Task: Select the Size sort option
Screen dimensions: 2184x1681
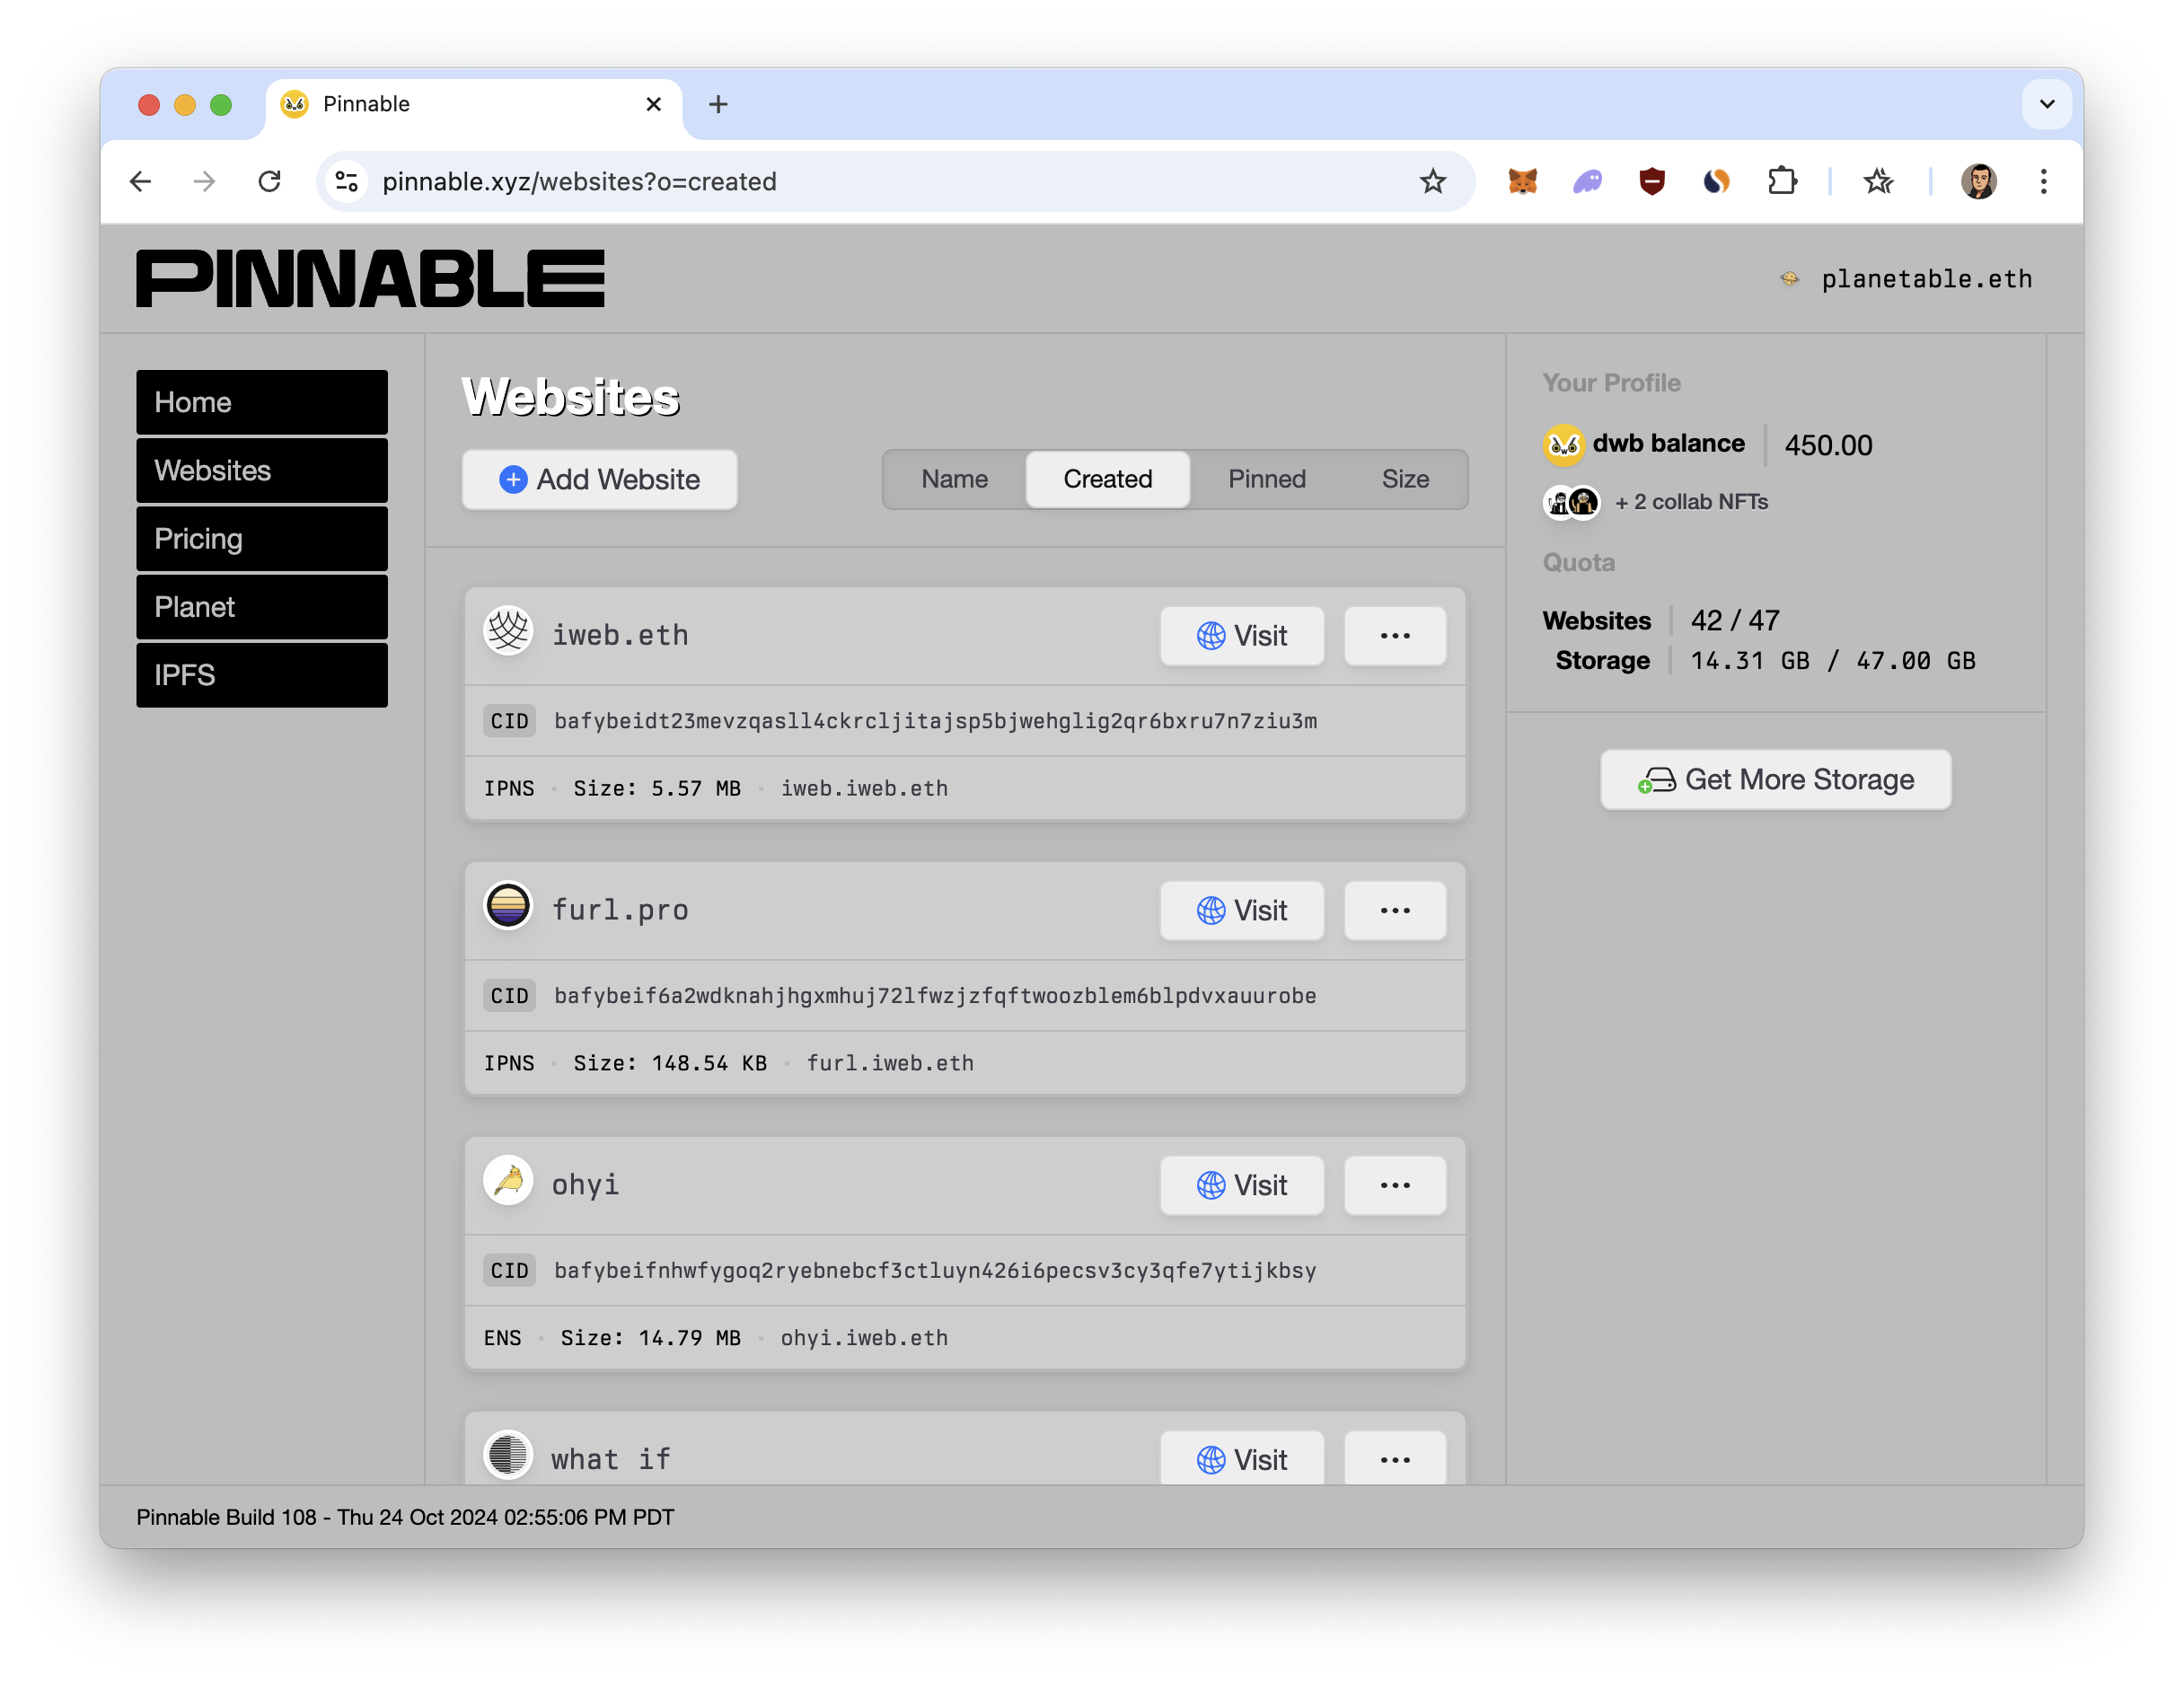Action: click(1405, 479)
